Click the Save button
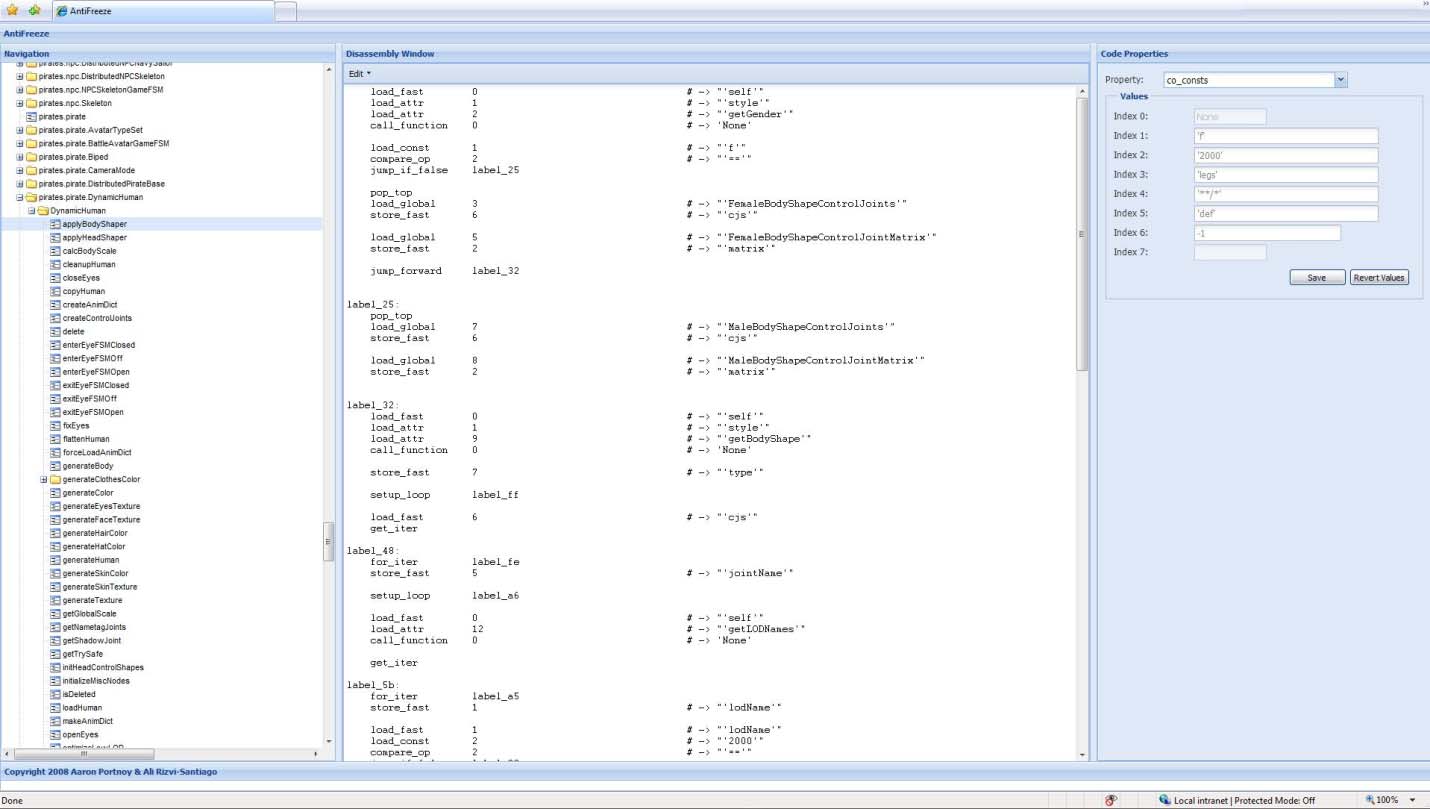The width and height of the screenshot is (1430, 809). (x=1317, y=278)
